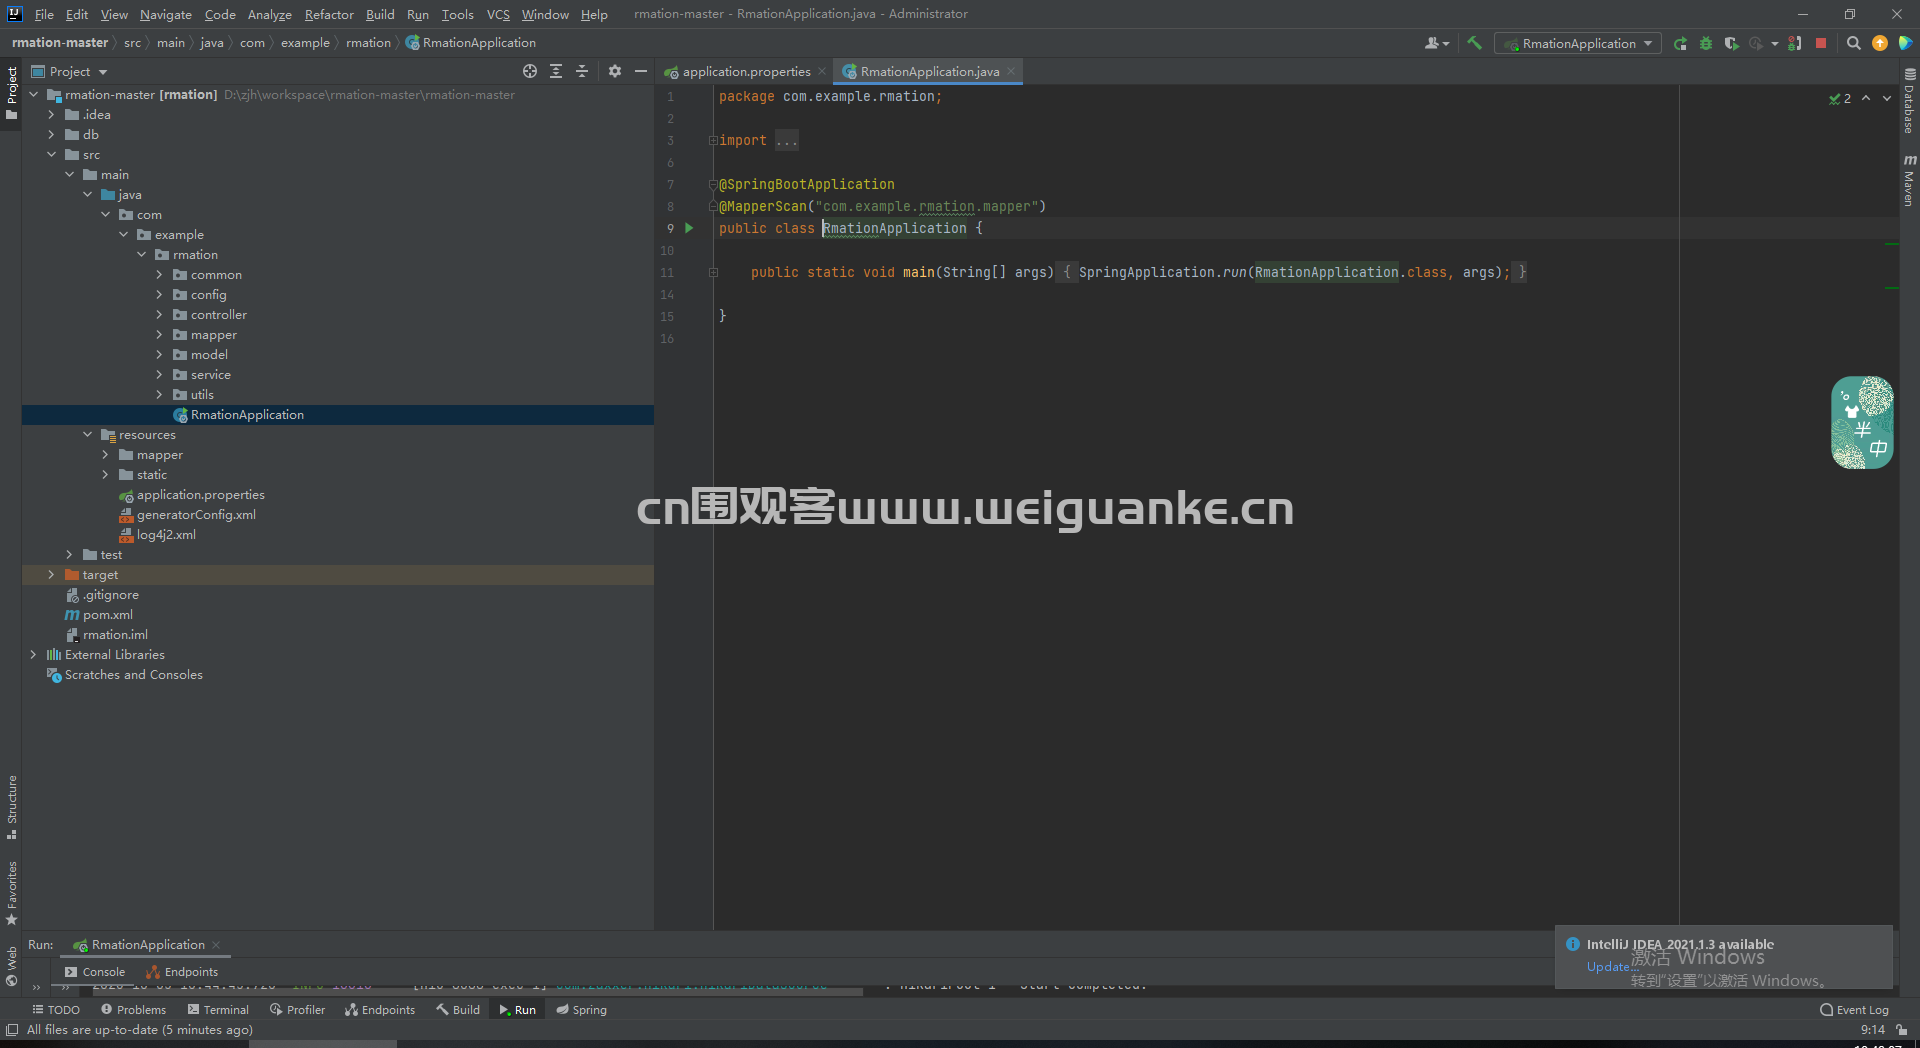The width and height of the screenshot is (1920, 1048).
Task: Switch to Endpoints tab in Run panel
Action: 182,972
